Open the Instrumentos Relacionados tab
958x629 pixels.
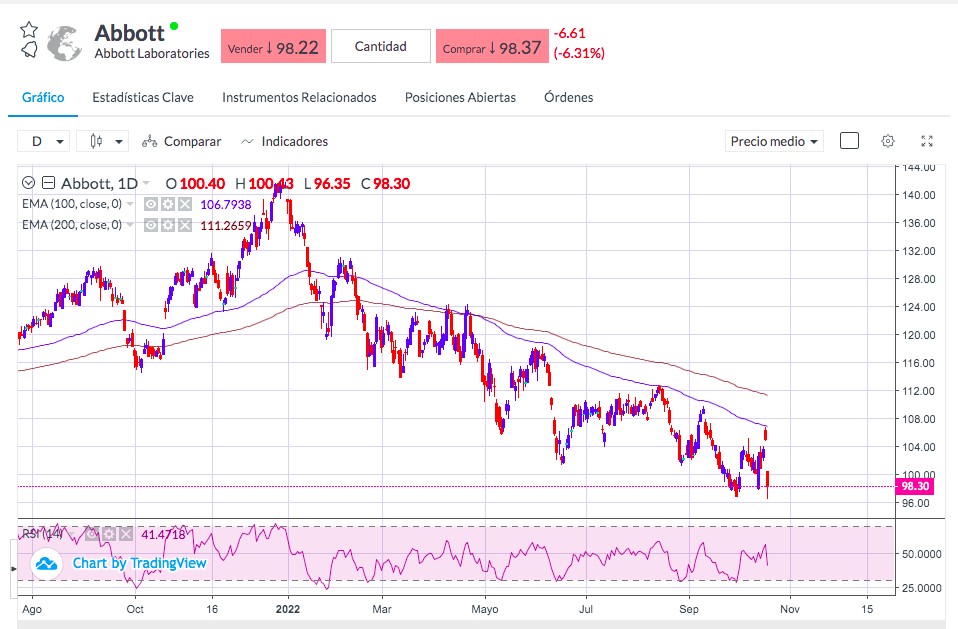[x=299, y=97]
